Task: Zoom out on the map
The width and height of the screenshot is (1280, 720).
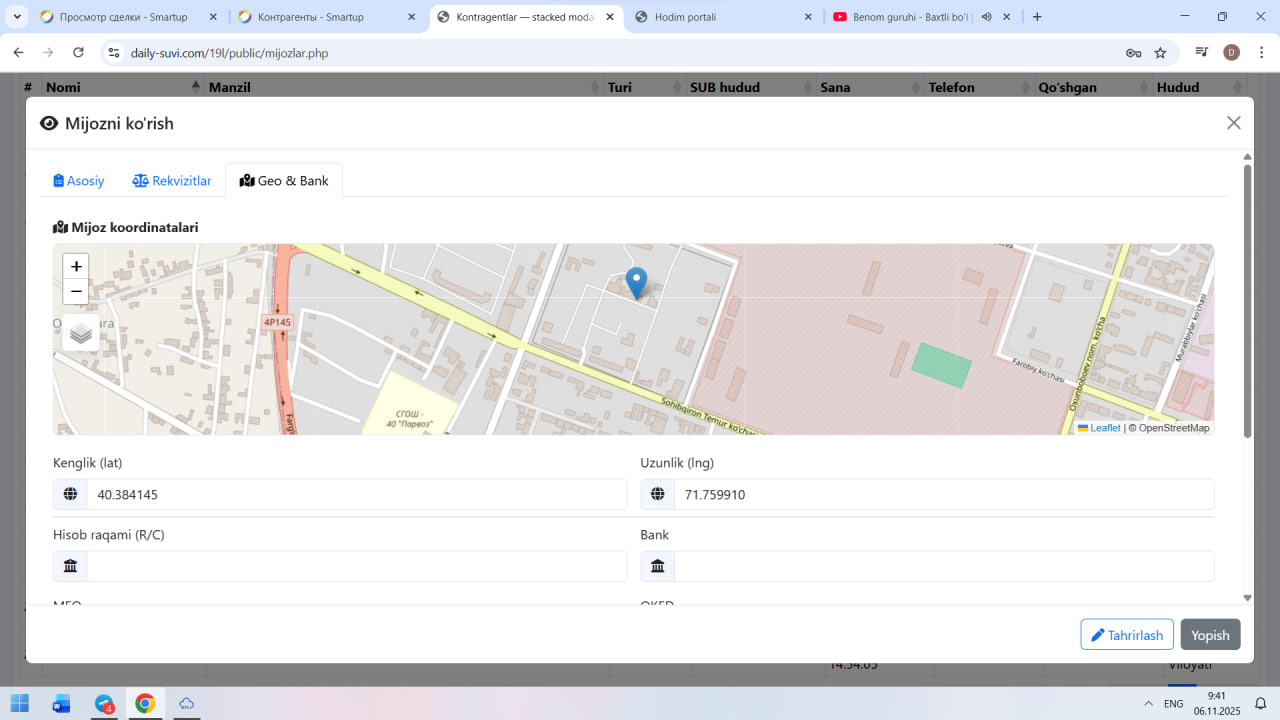Action: point(76,292)
